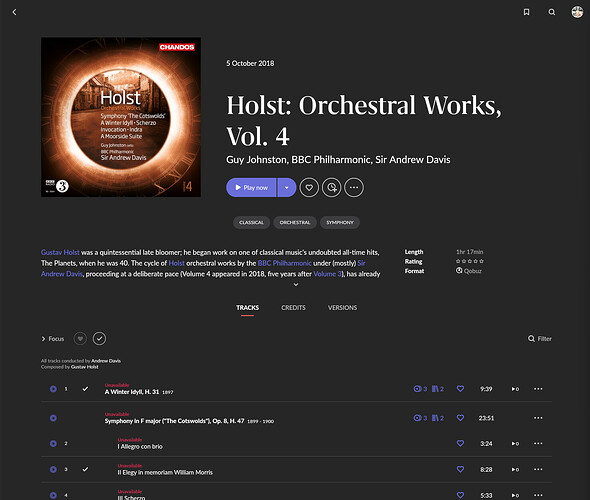Image resolution: width=590 pixels, height=500 pixels.
Task: Click the Qobuz format label
Action: coord(469,271)
